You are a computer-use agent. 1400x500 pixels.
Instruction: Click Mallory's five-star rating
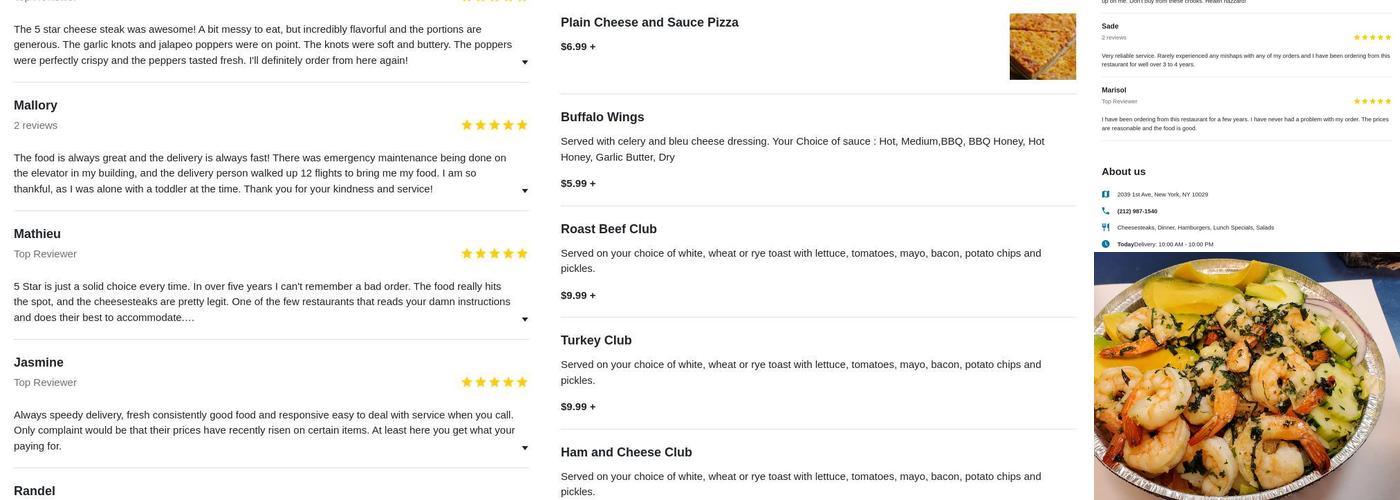click(494, 125)
